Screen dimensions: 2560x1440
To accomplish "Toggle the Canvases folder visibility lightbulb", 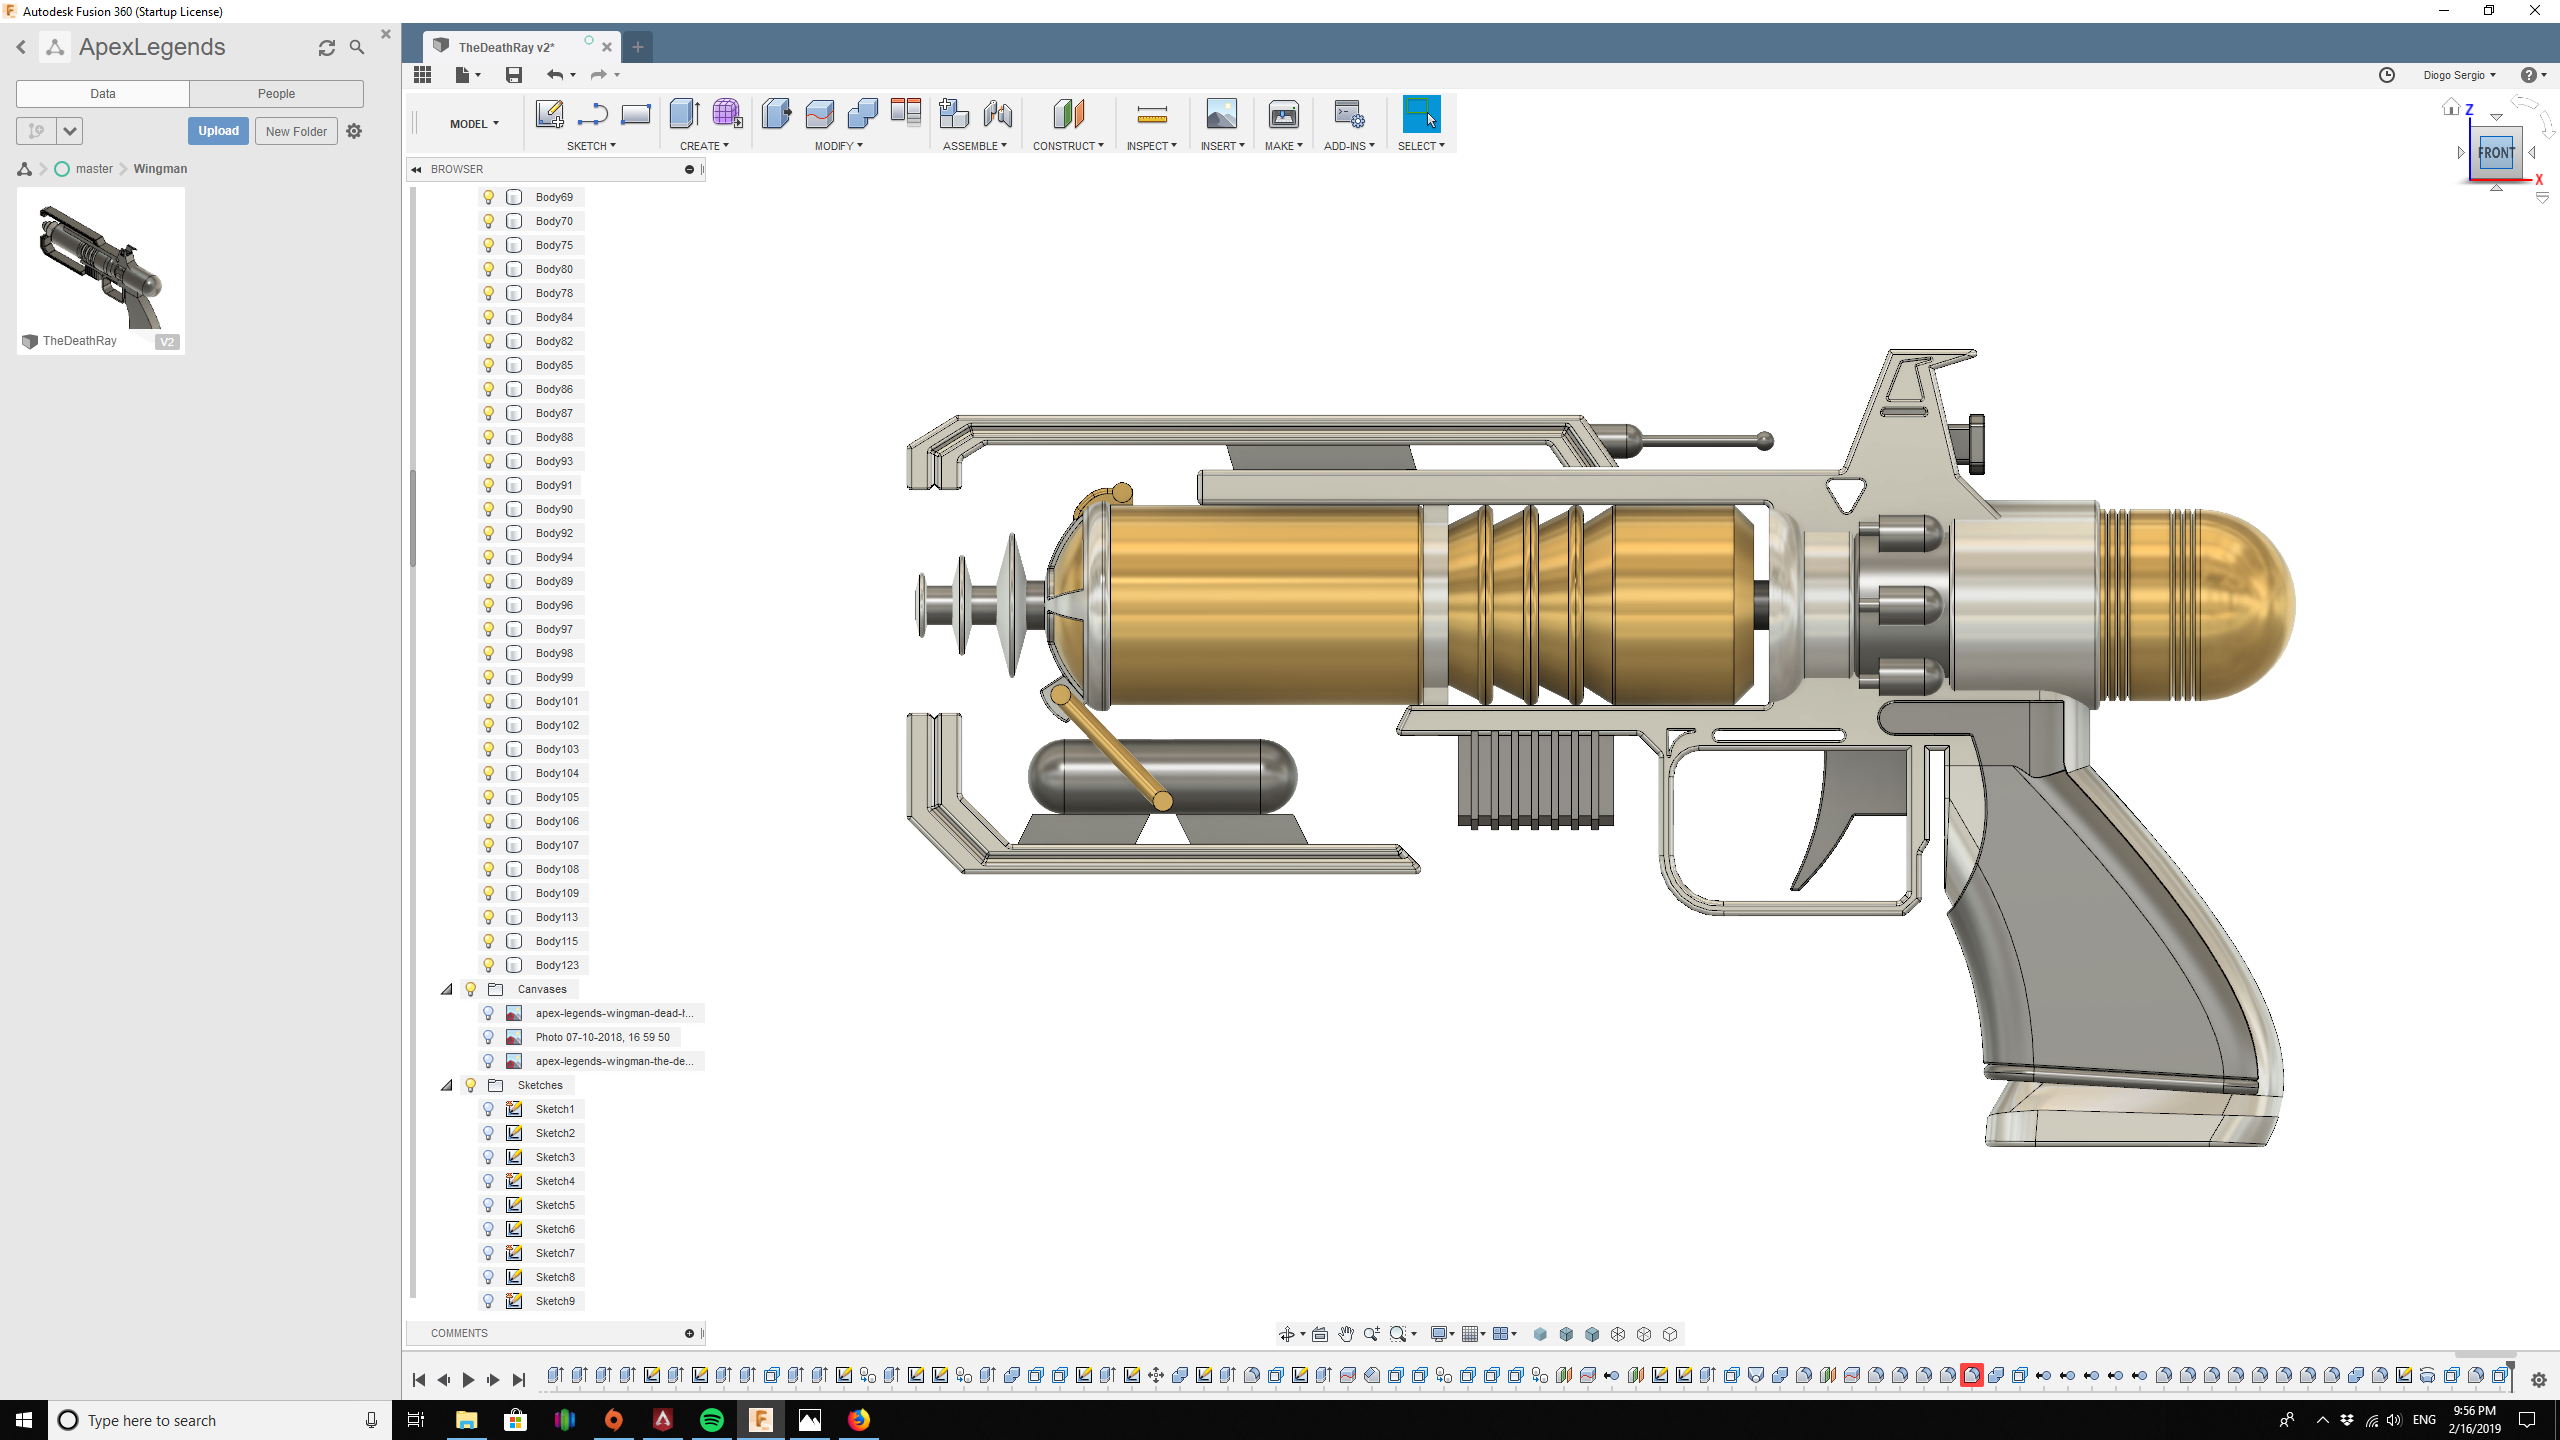I will point(471,989).
